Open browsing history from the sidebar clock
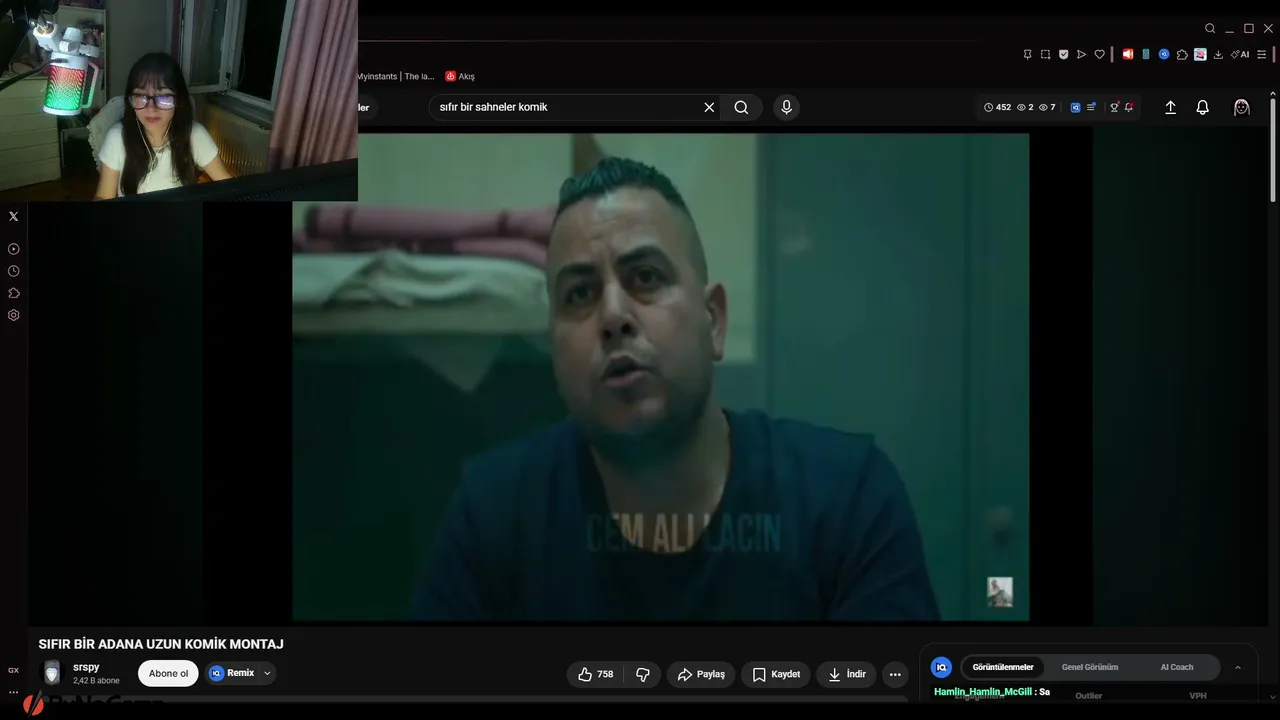The width and height of the screenshot is (1280, 720). [13, 271]
